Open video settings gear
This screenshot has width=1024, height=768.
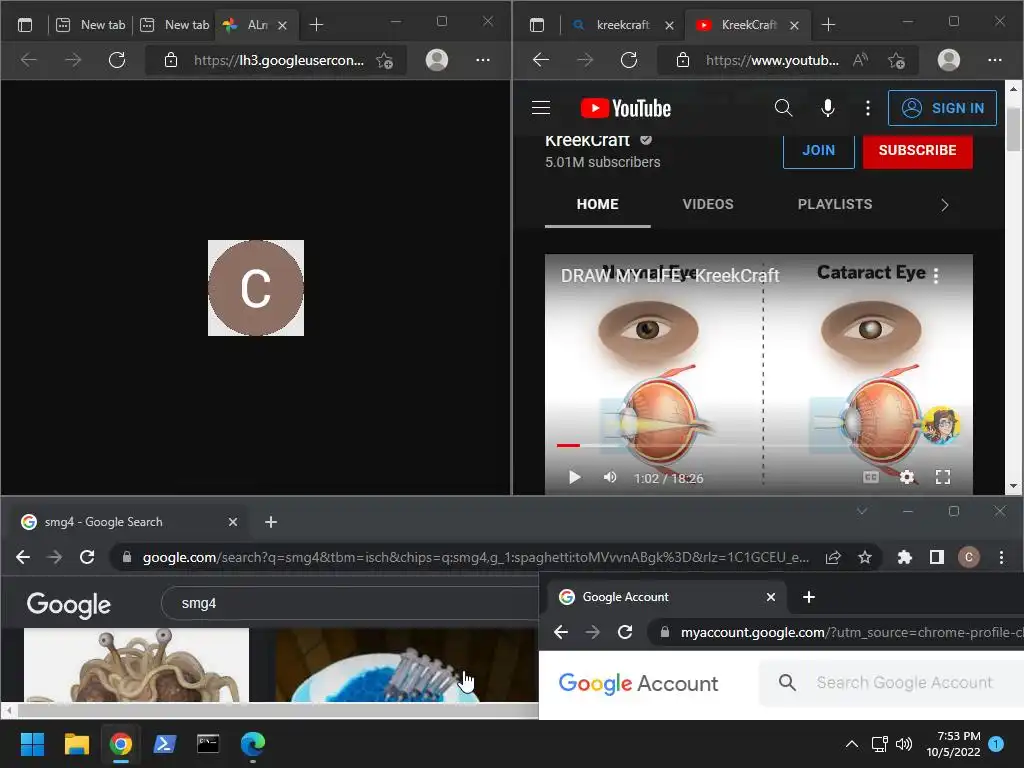tap(906, 477)
